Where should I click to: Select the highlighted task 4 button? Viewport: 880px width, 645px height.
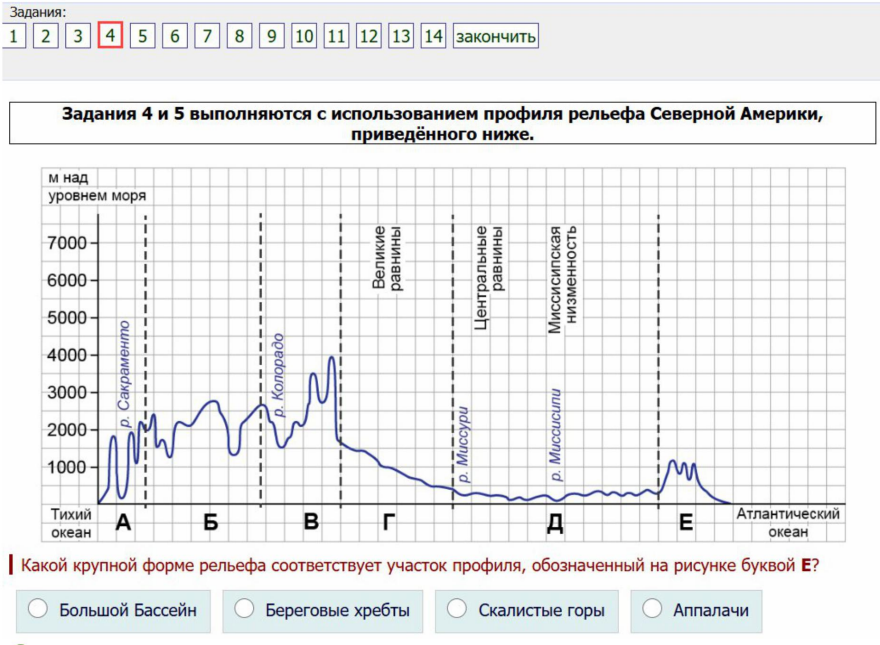(x=110, y=37)
